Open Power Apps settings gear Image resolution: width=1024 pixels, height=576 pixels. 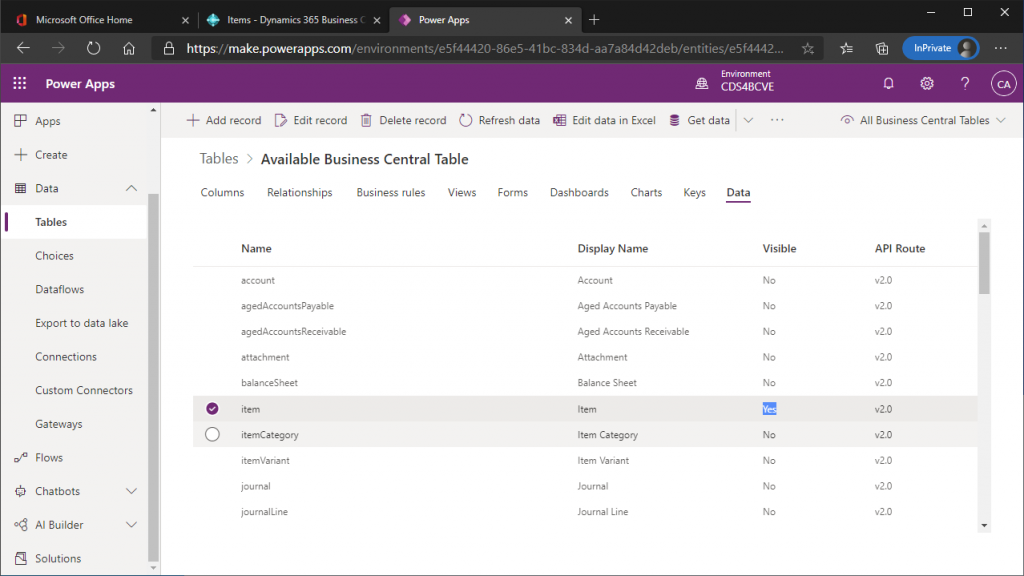[x=927, y=84]
